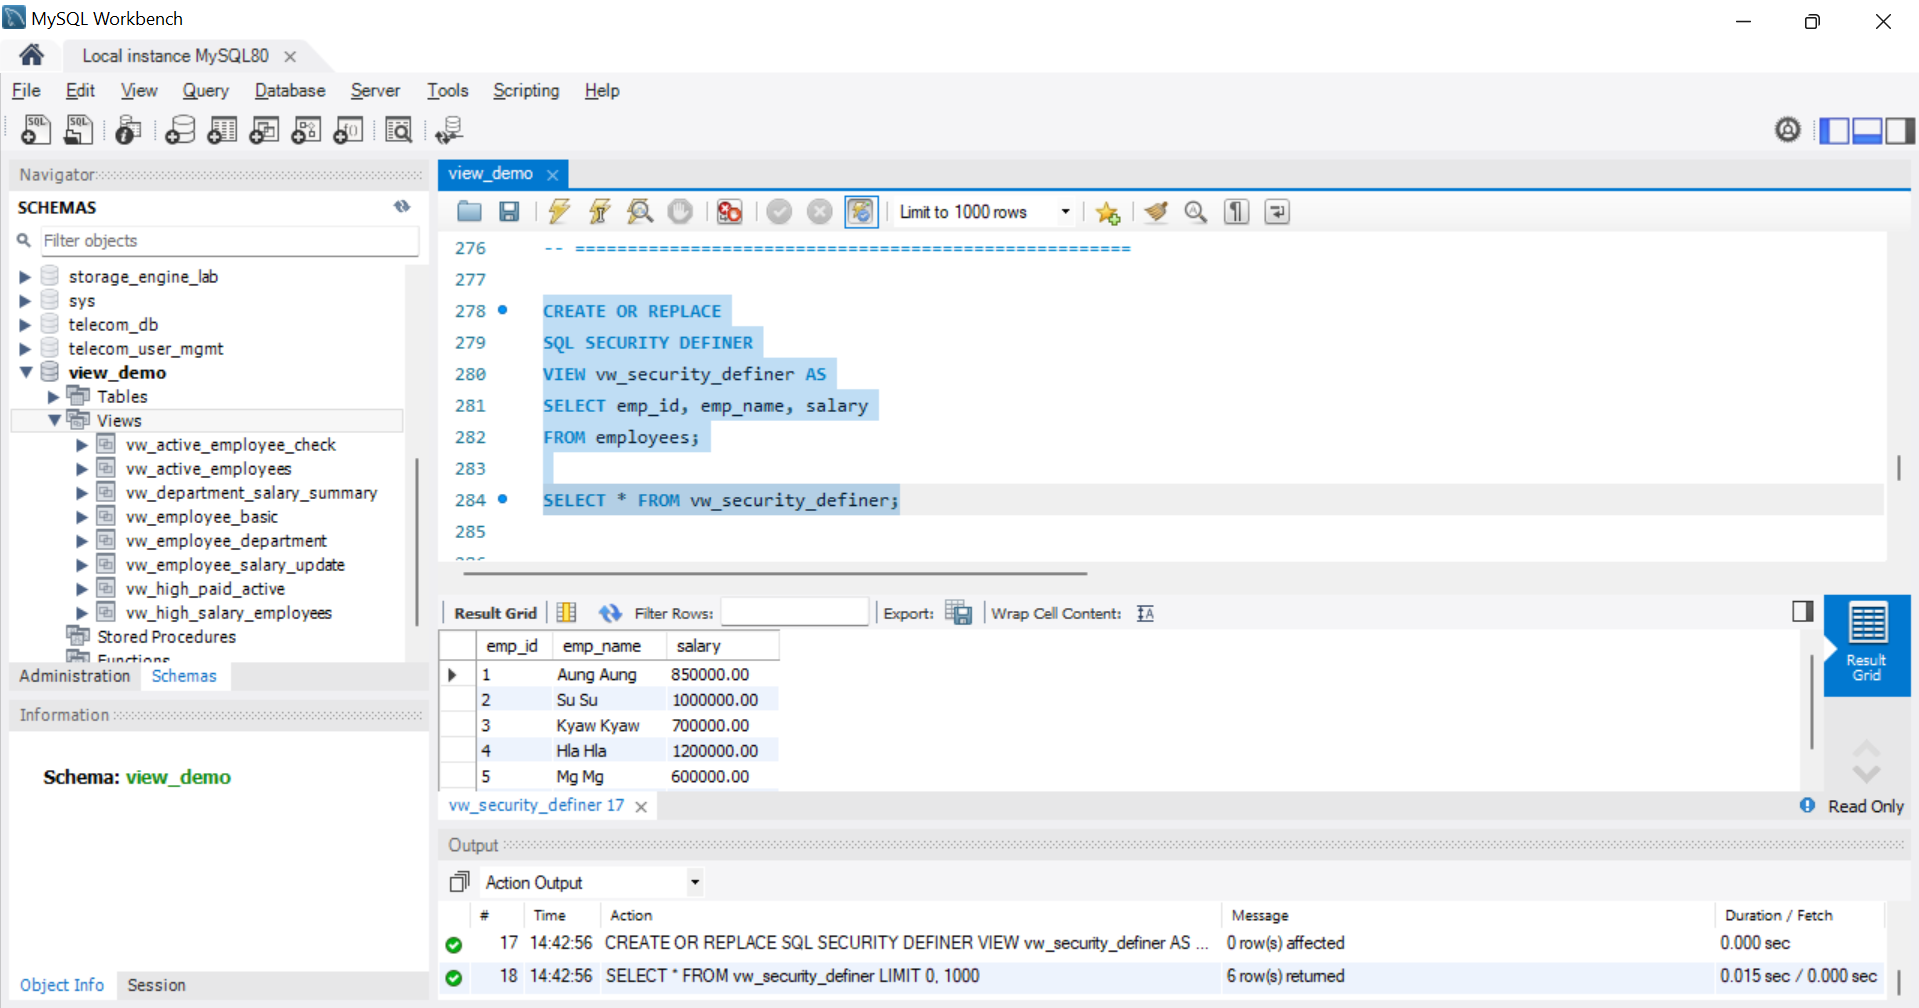1919x1008 pixels.
Task: Create a new SQL tab icon
Action: click(36, 130)
